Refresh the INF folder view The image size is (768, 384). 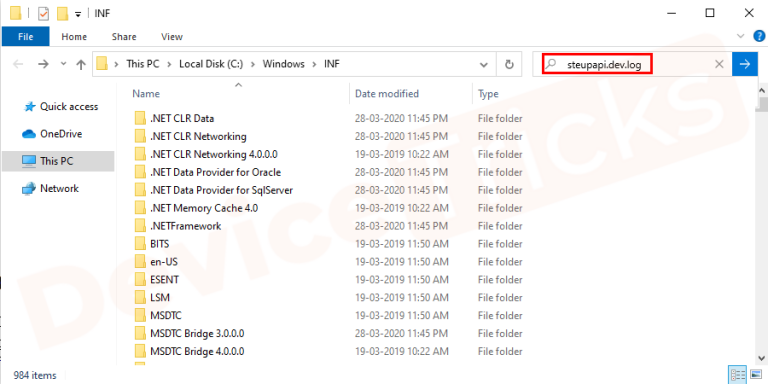pos(509,64)
